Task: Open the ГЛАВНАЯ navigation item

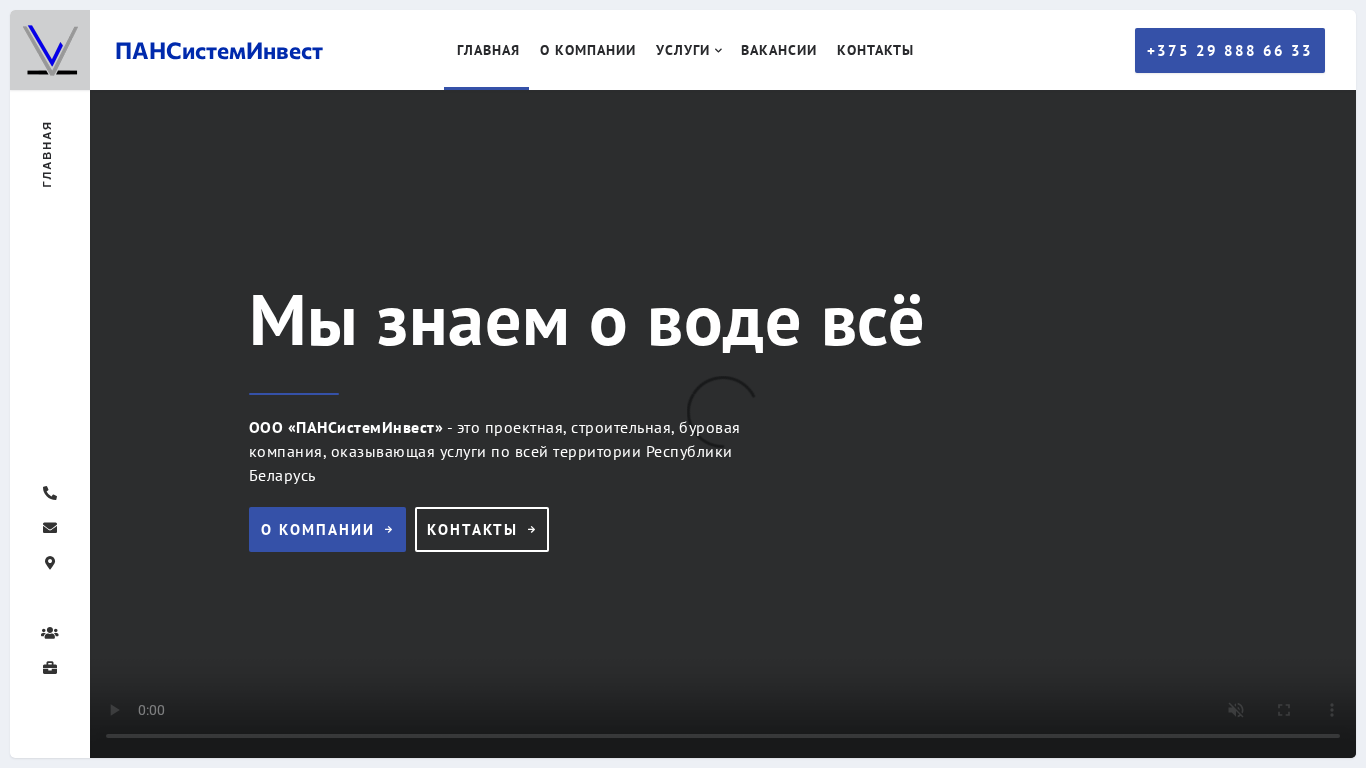Action: click(x=488, y=50)
